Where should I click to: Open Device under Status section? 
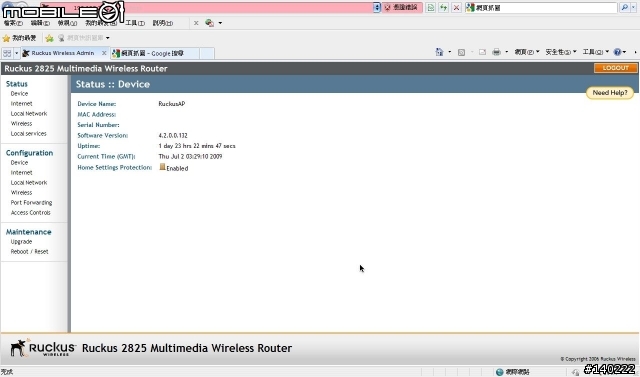point(19,93)
